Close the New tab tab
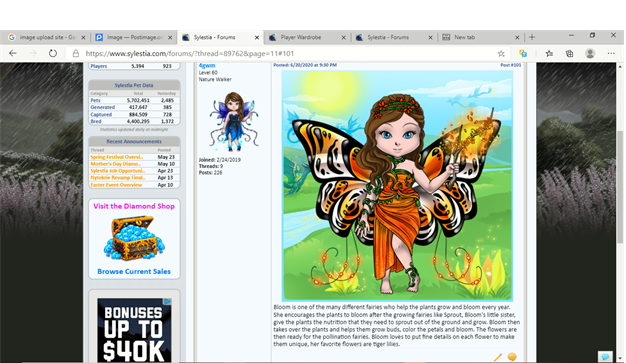 tap(517, 38)
